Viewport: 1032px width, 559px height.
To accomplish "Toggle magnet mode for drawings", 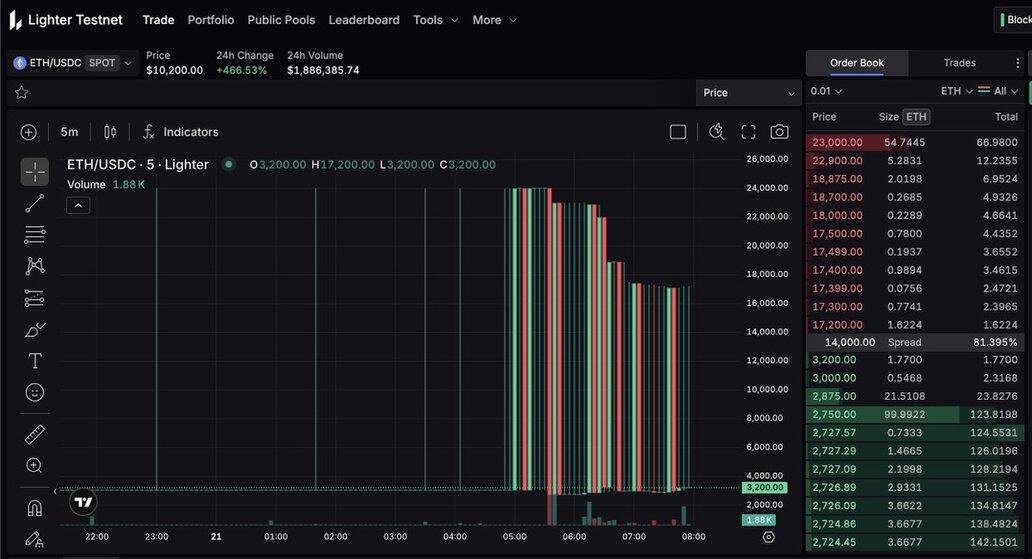I will pos(34,508).
